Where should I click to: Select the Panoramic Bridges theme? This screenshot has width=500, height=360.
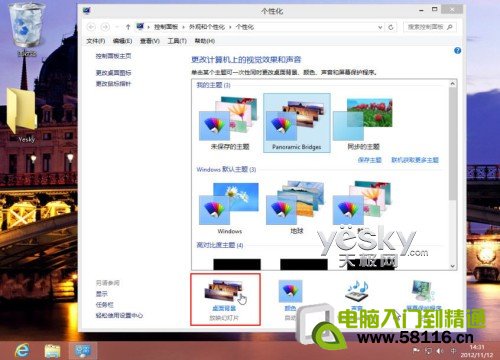pos(297,123)
